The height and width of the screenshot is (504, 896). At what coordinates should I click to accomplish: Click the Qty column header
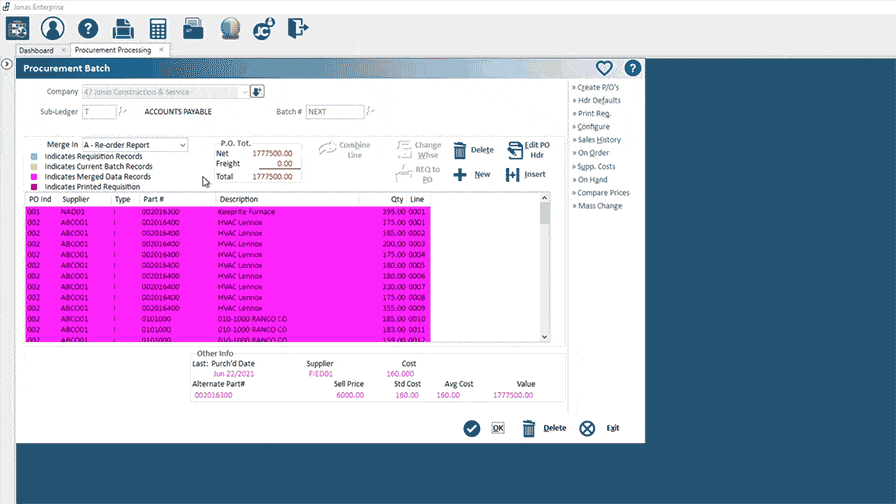point(397,199)
